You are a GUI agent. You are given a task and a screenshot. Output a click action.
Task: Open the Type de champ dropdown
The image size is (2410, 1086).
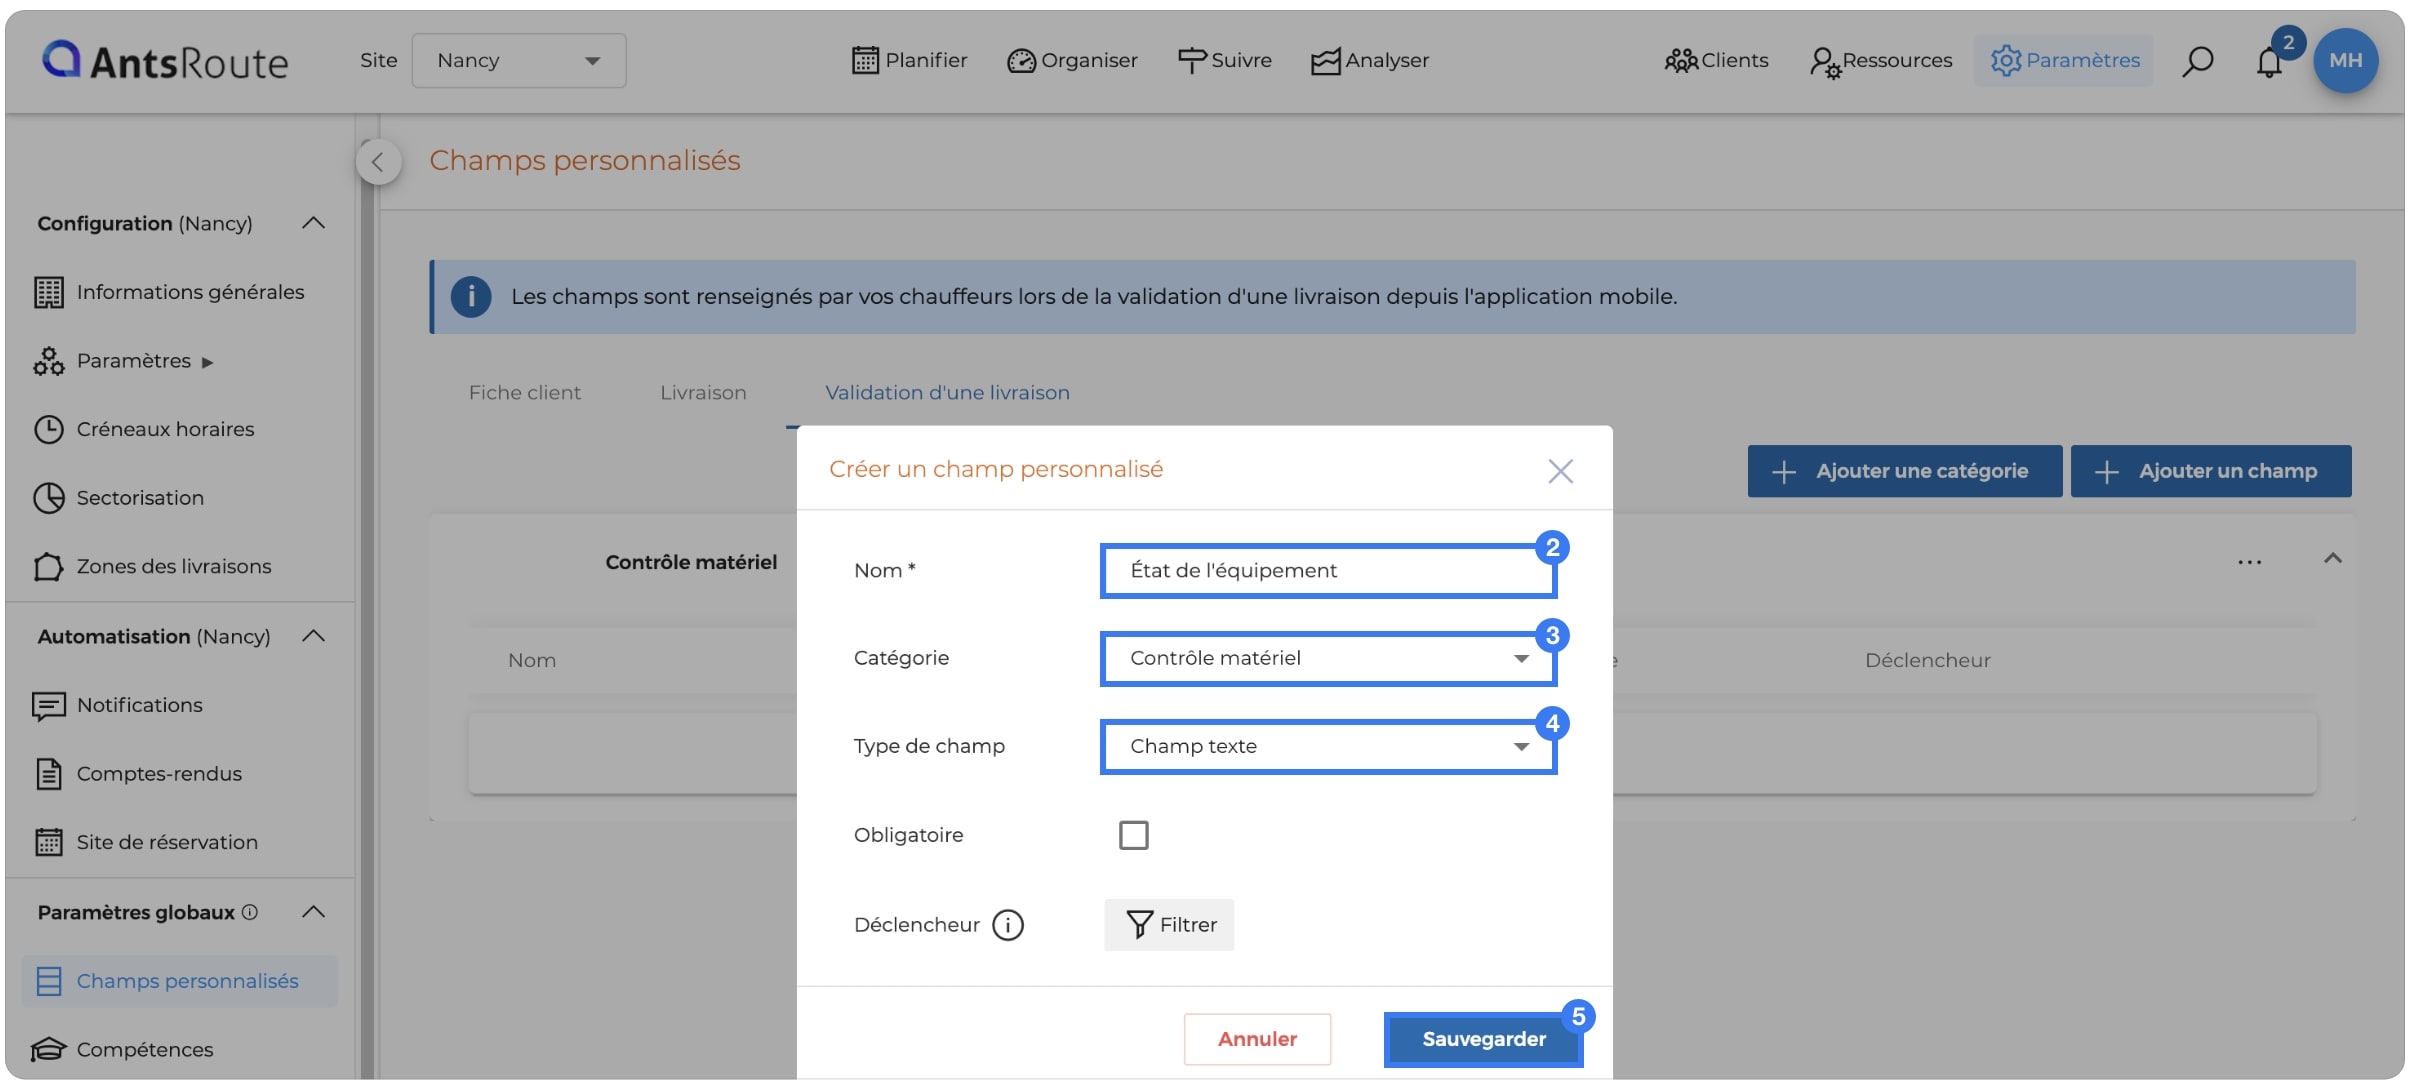coord(1327,746)
